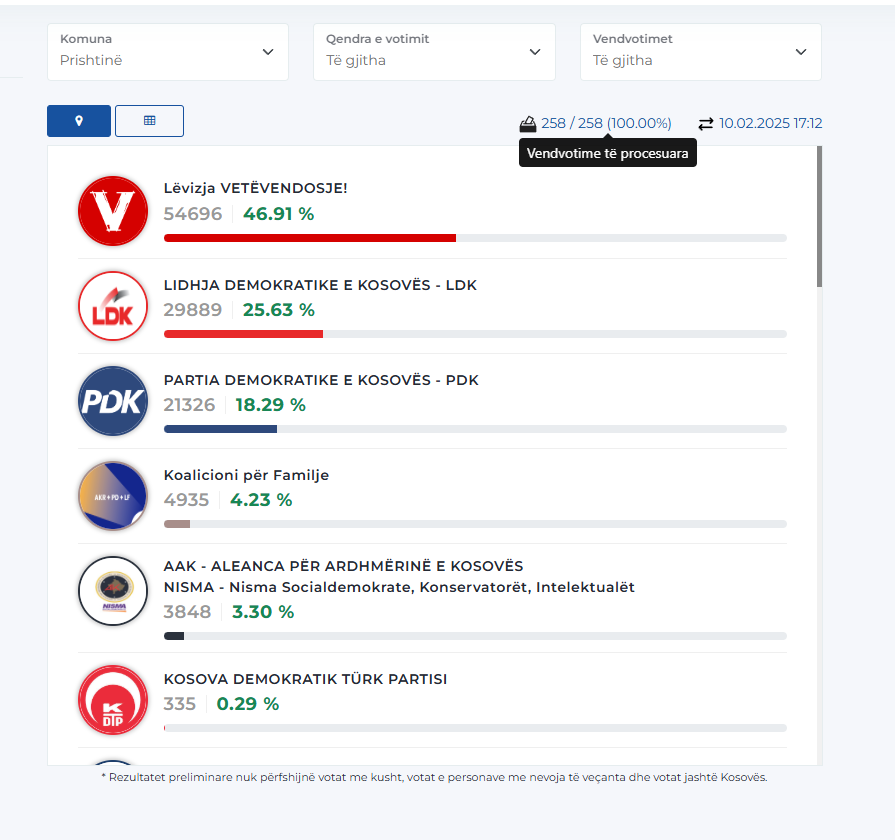This screenshot has height=840, width=895.
Task: Click the percentage 46.91 %
Action: (x=279, y=214)
